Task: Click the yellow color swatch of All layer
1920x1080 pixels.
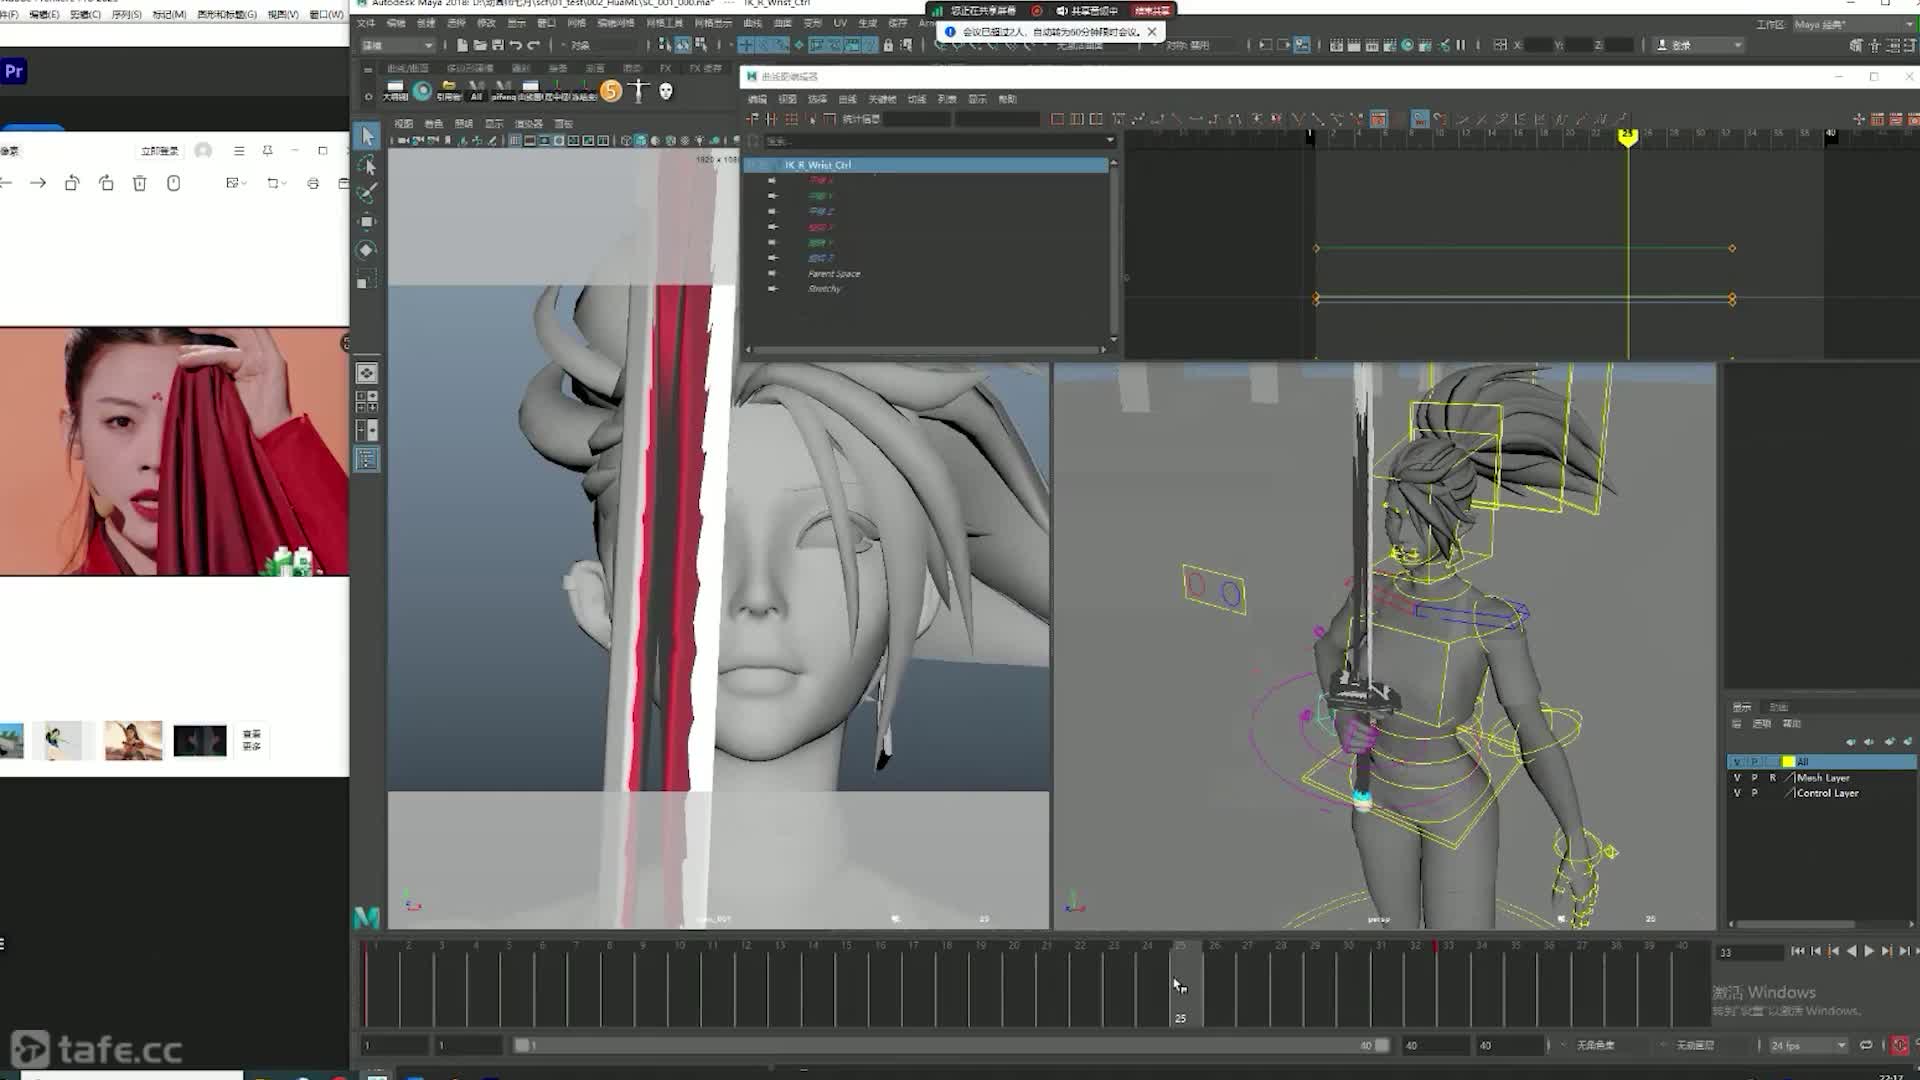Action: pyautogui.click(x=1788, y=762)
